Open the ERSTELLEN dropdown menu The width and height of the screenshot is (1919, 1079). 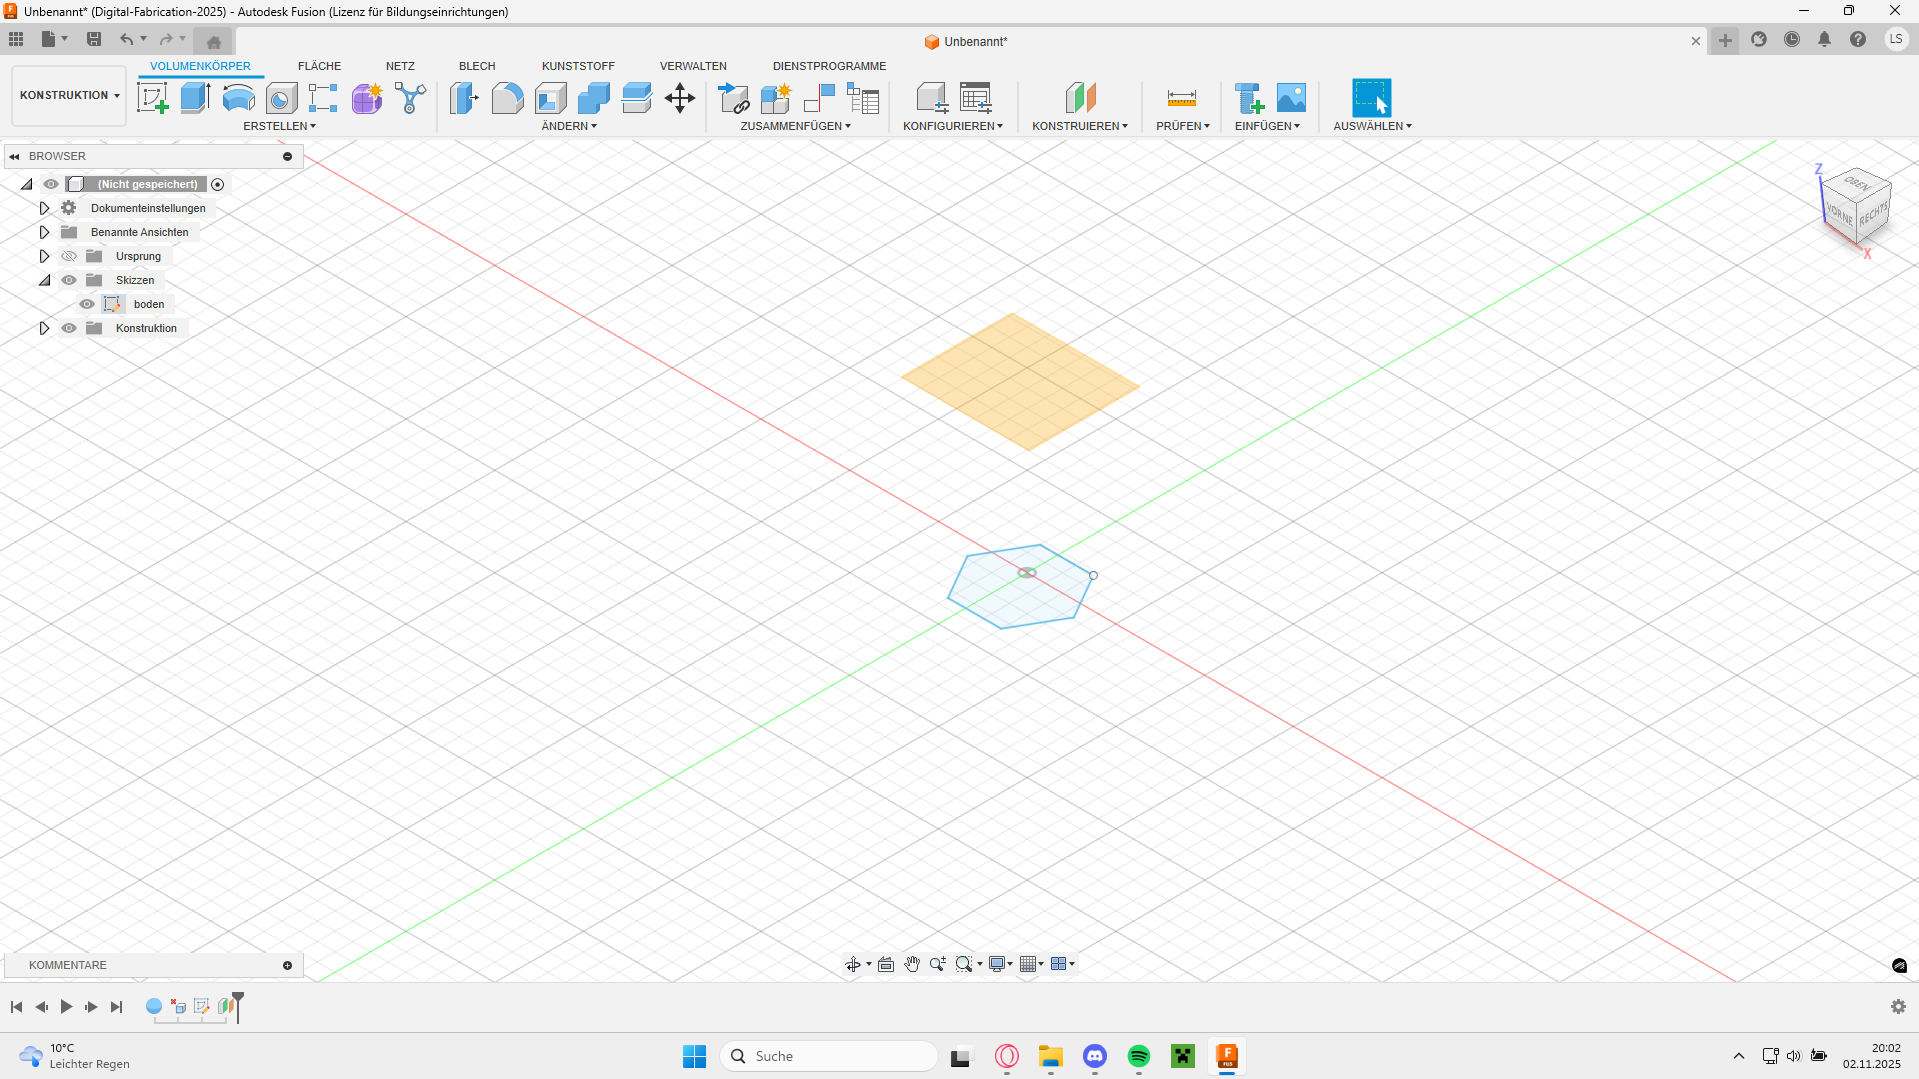click(x=279, y=126)
